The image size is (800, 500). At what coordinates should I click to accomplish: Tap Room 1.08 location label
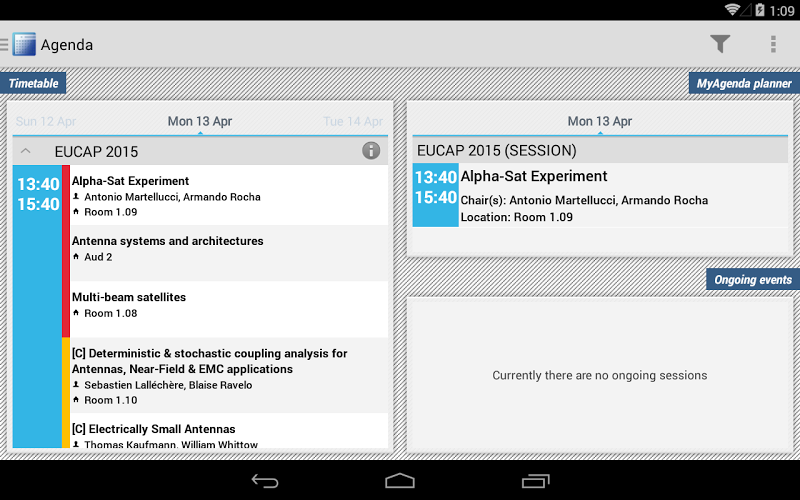(x=111, y=313)
